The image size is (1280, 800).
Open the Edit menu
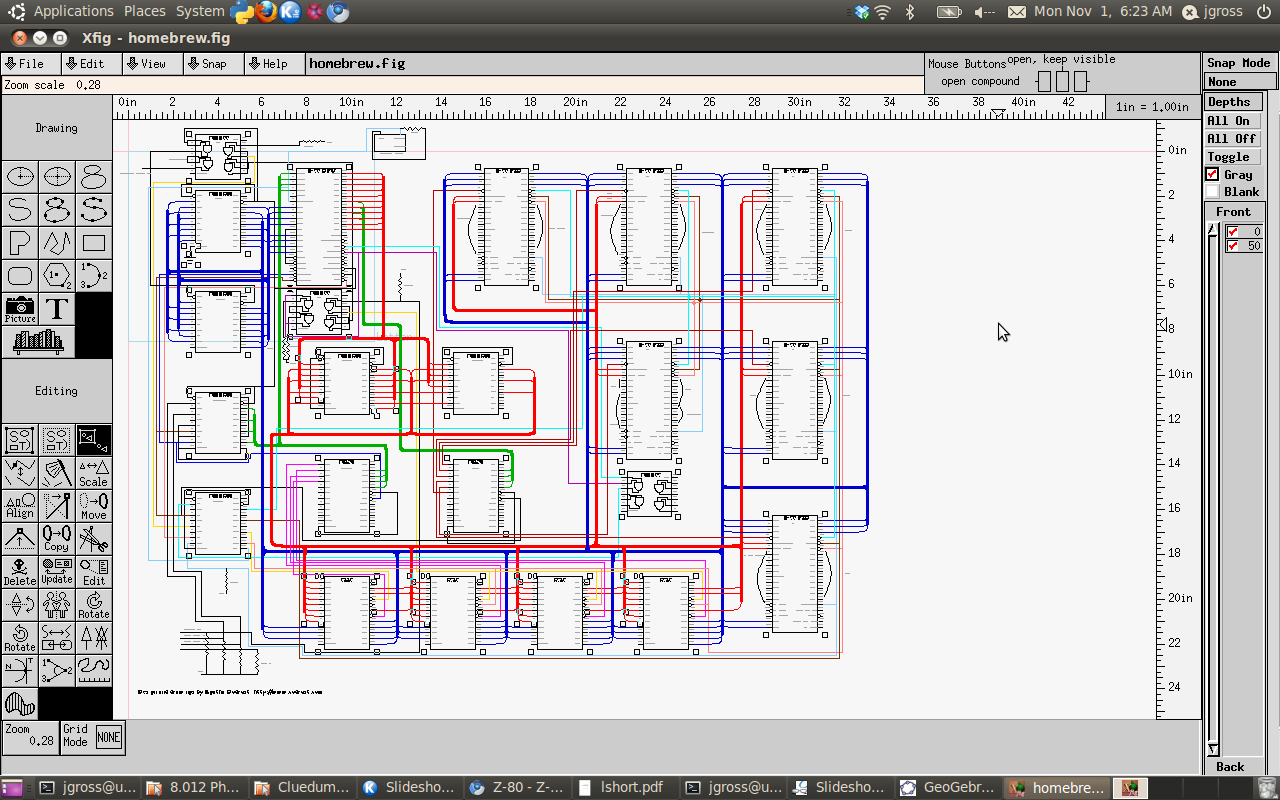click(x=85, y=64)
